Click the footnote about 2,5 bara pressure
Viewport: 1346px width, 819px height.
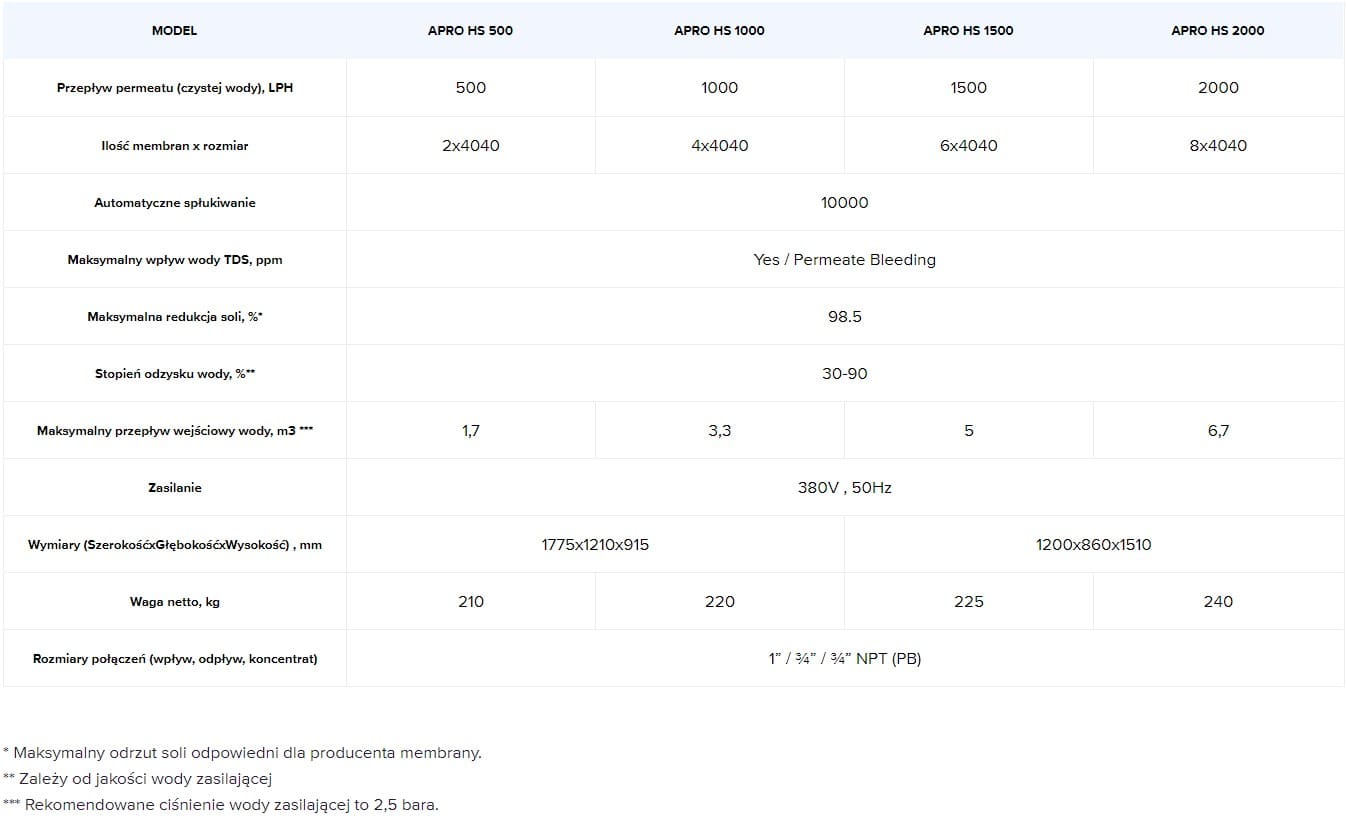point(220,804)
